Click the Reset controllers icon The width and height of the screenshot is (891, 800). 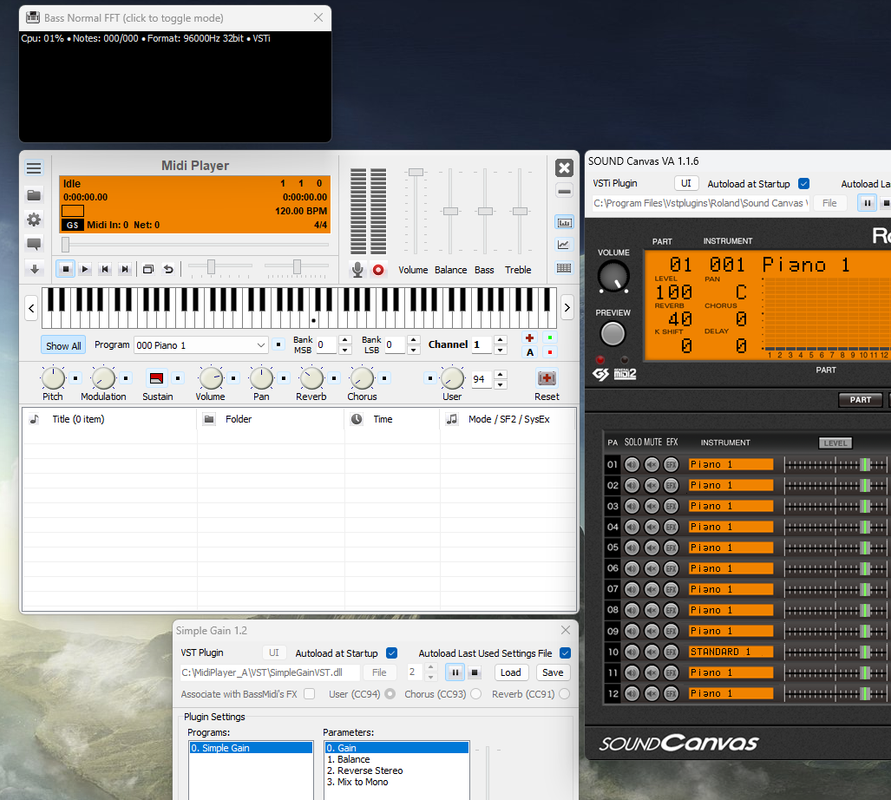pos(547,378)
